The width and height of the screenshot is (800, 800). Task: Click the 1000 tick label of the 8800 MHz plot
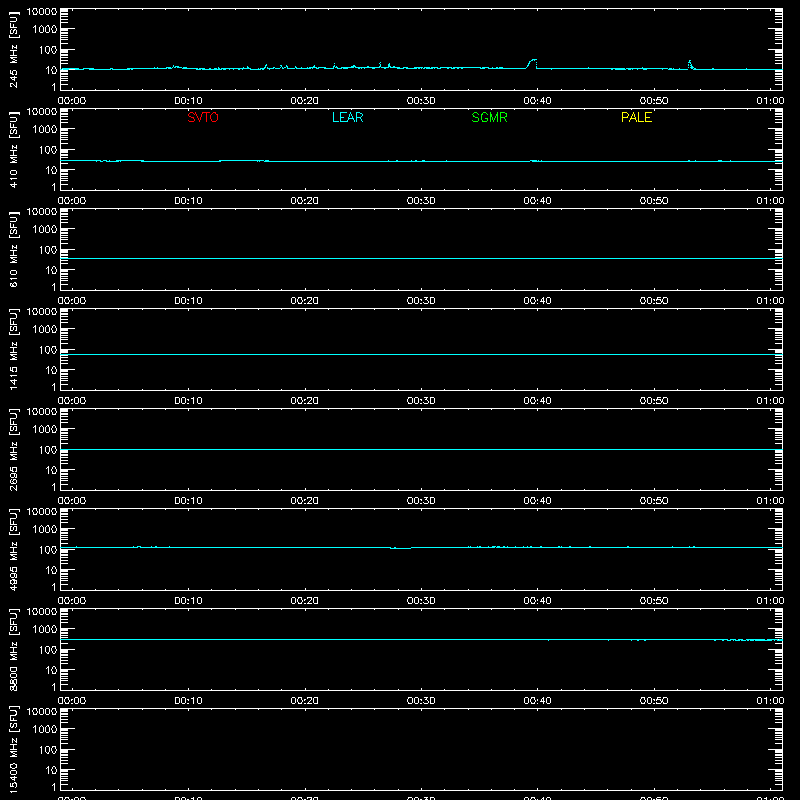click(45, 630)
